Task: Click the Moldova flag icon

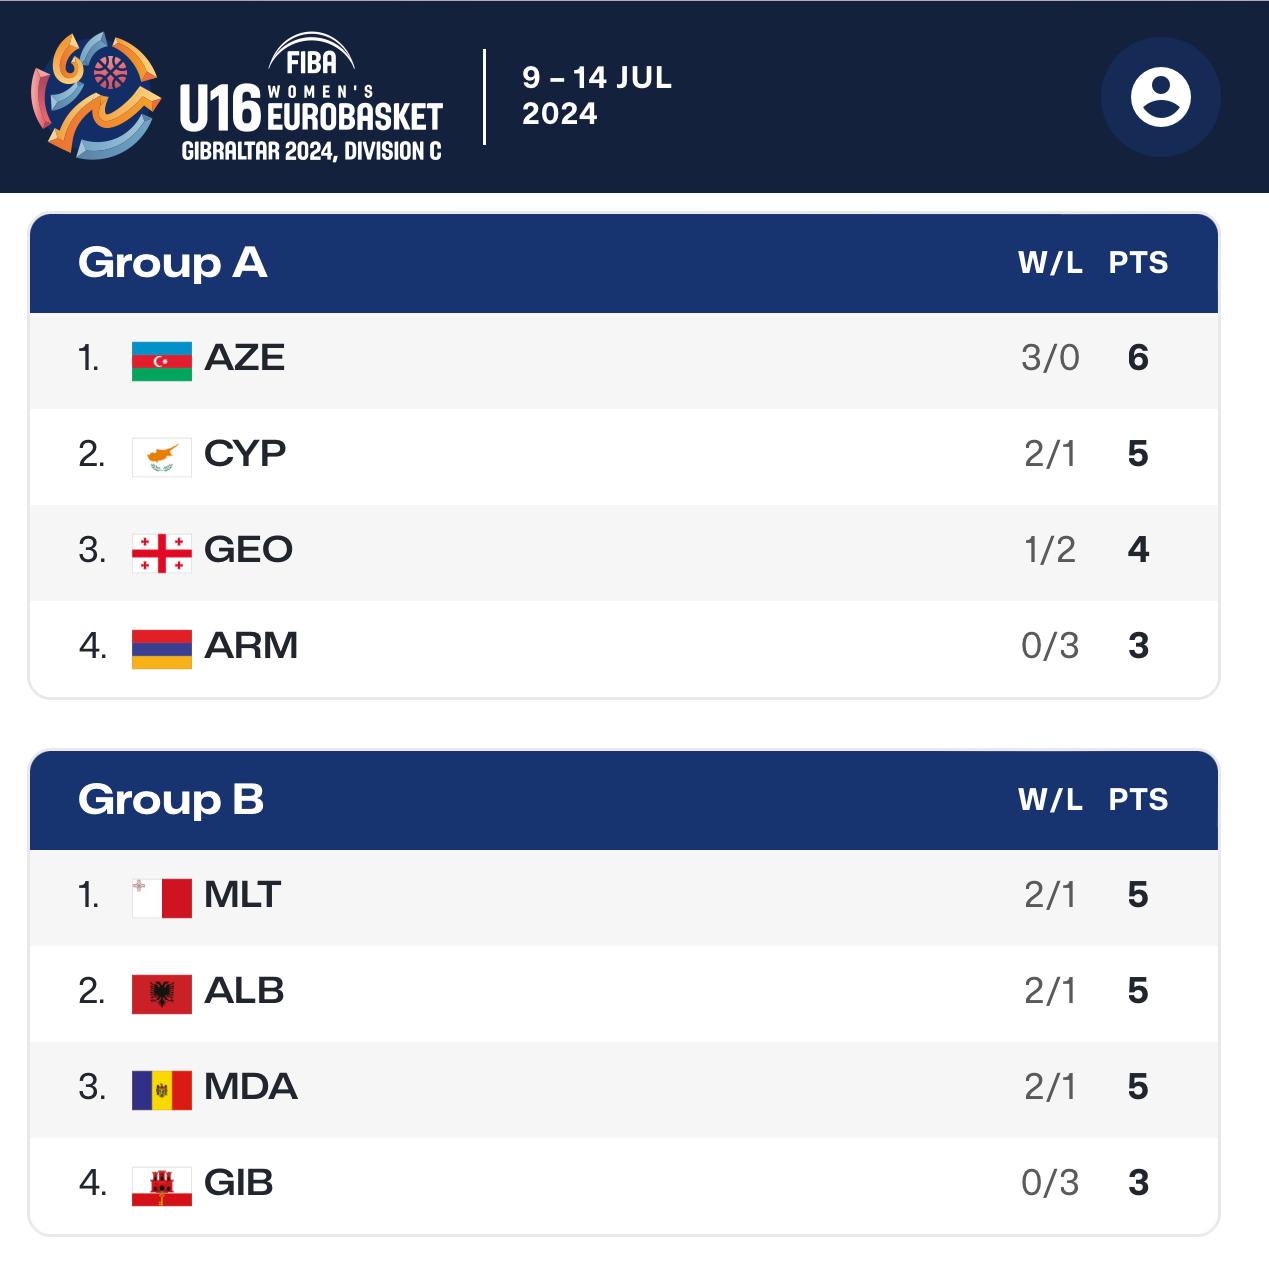Action: coord(161,1089)
